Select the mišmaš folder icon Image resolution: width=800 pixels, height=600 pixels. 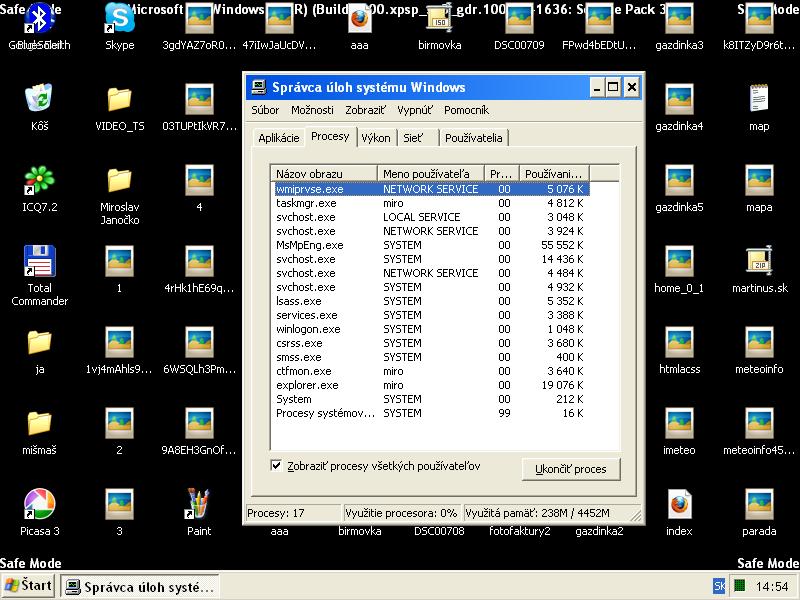coord(39,423)
